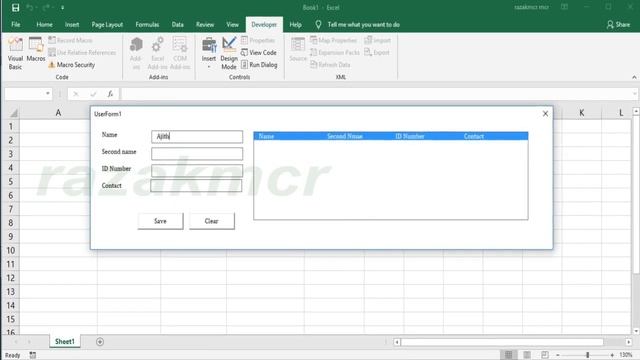Click the Redo icon in title bar
This screenshot has height=360, width=640.
(x=46, y=8)
